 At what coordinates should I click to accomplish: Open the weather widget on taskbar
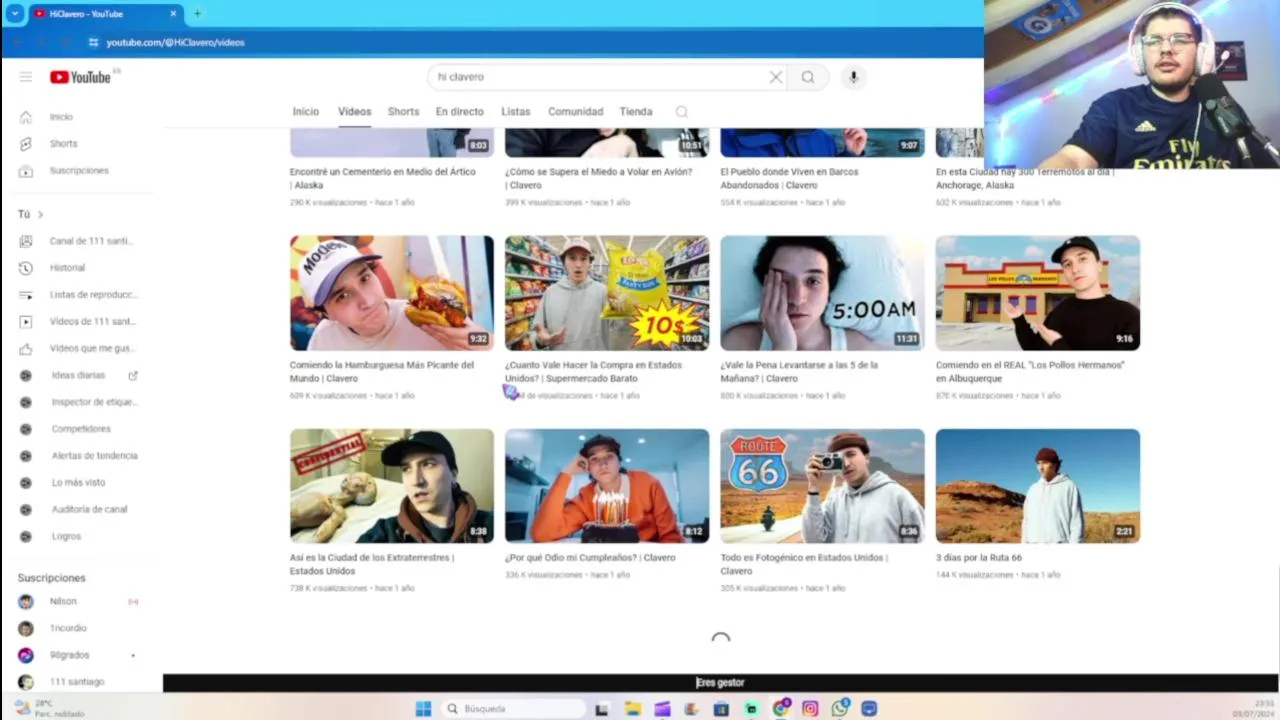(50, 708)
